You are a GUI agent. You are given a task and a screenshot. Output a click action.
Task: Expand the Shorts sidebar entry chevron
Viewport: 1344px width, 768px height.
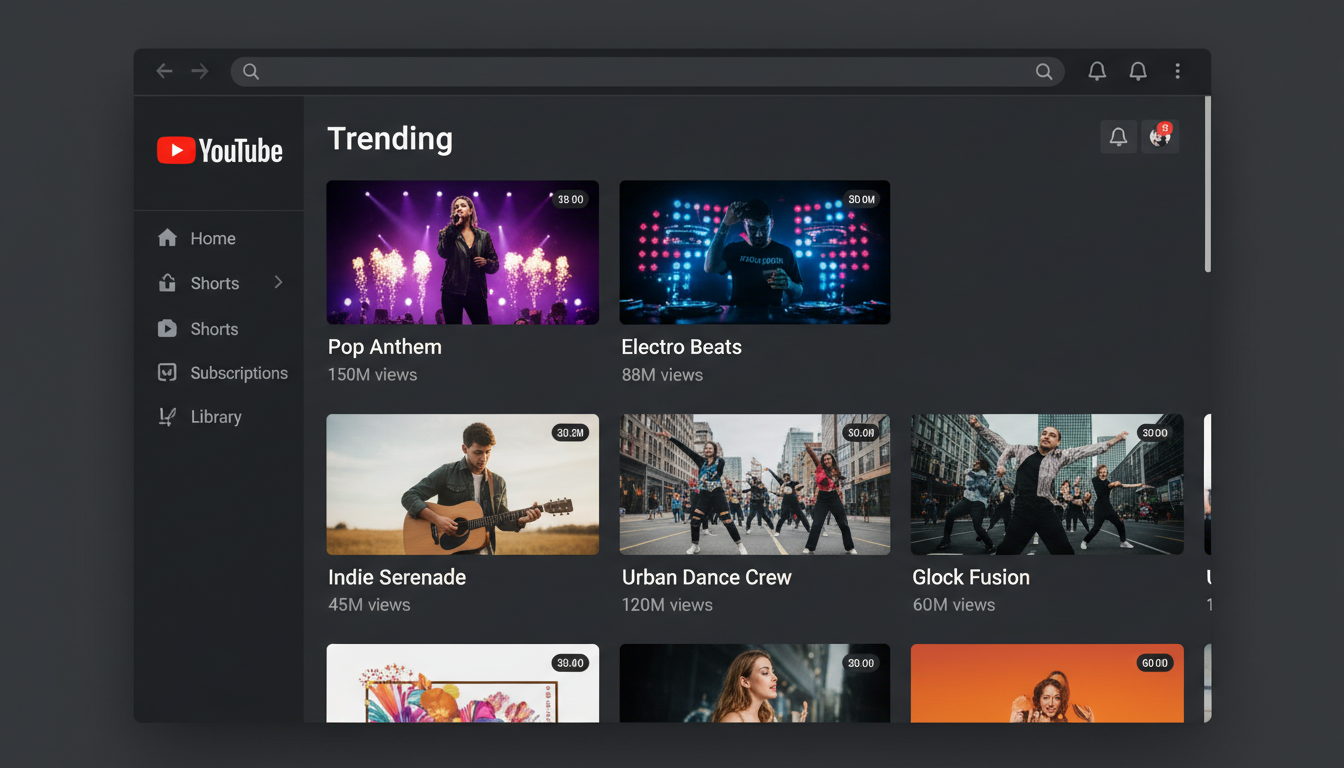click(x=278, y=283)
